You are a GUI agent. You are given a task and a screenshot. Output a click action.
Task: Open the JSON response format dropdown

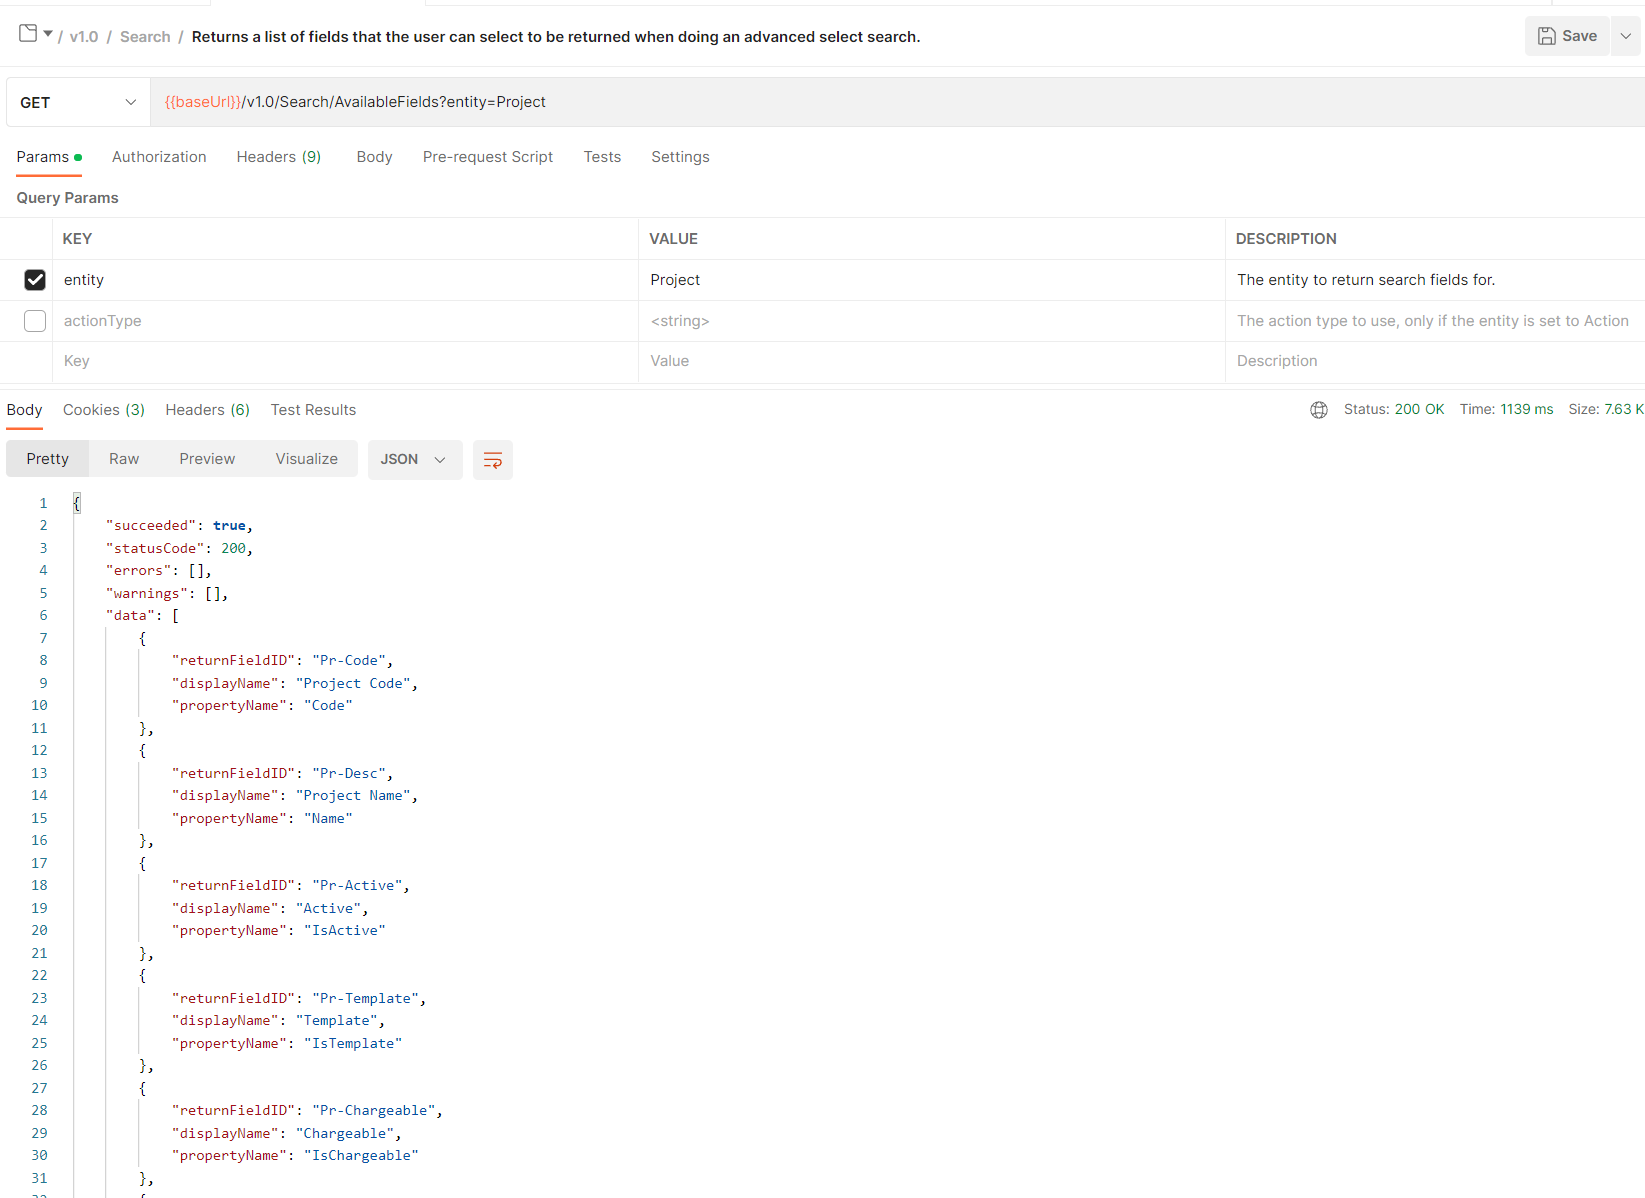[x=414, y=459]
